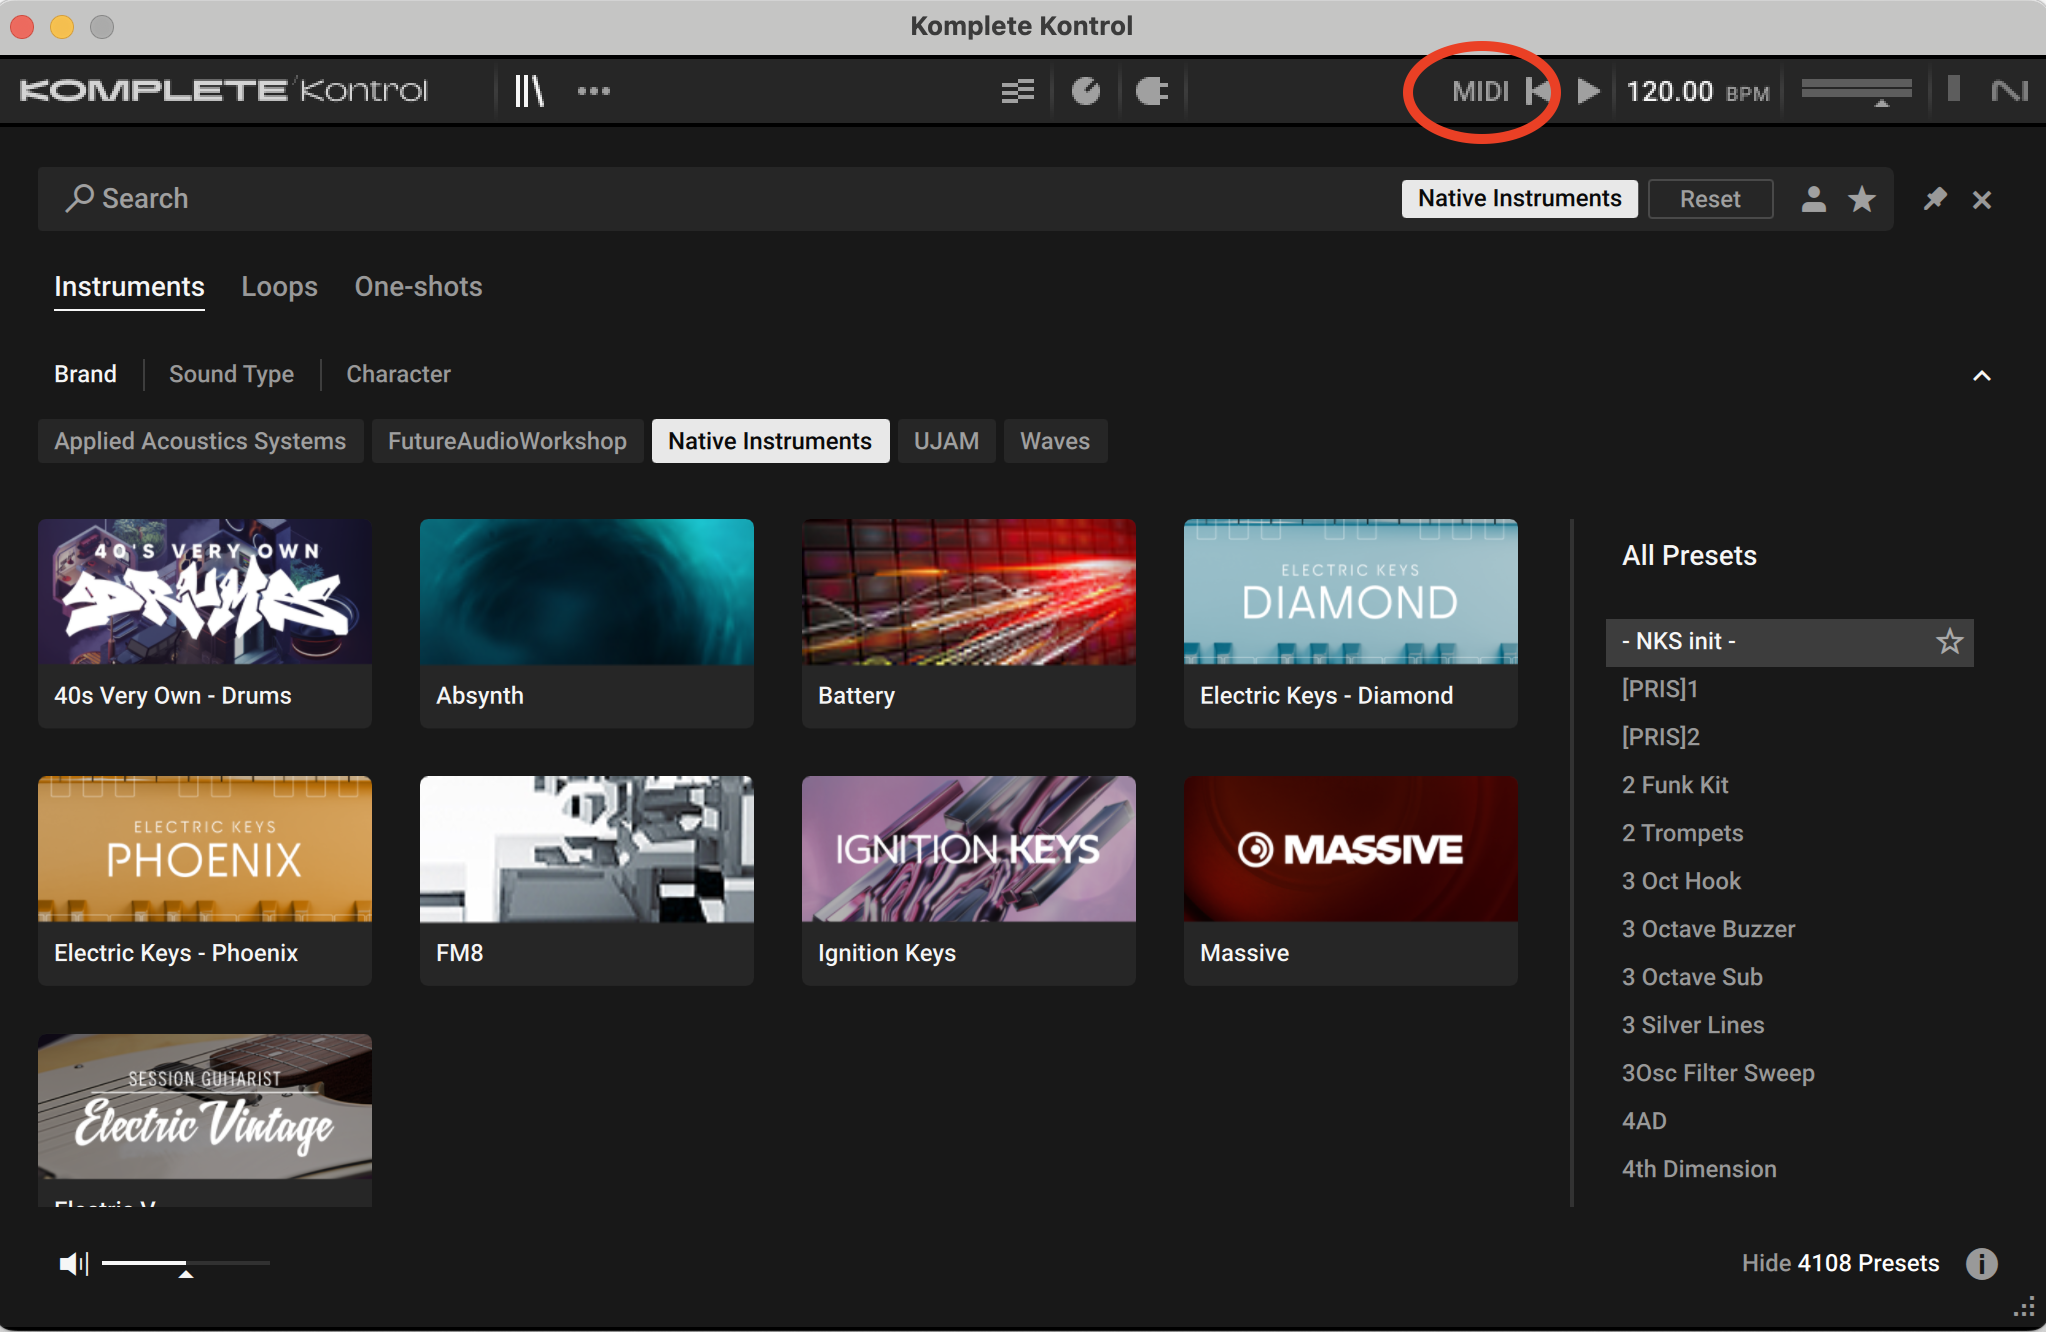
Task: Favorite the NKS init preset star
Action: tap(1949, 641)
